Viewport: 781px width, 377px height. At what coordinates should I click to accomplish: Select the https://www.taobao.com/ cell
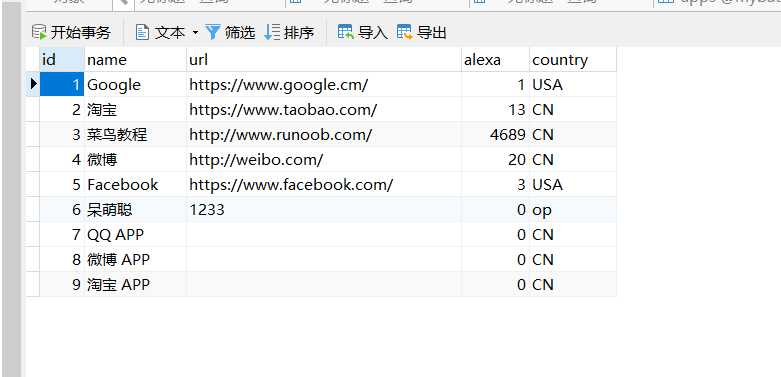click(324, 110)
